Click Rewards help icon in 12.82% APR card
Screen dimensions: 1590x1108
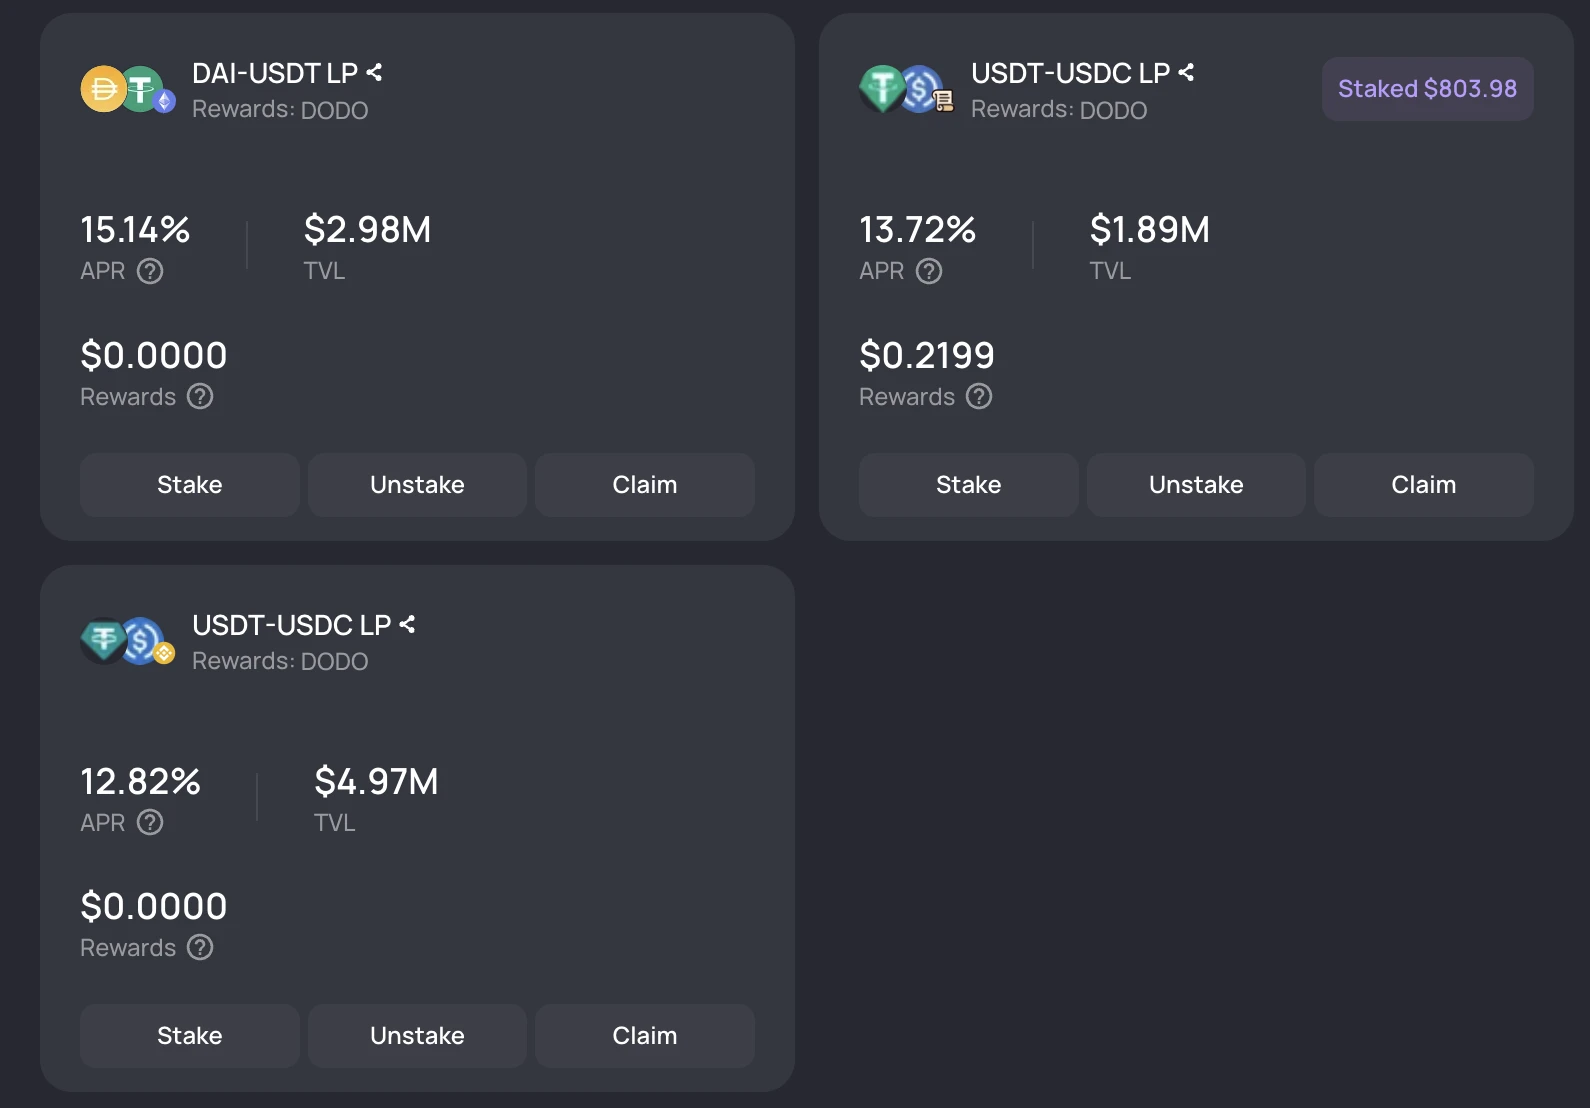[200, 948]
